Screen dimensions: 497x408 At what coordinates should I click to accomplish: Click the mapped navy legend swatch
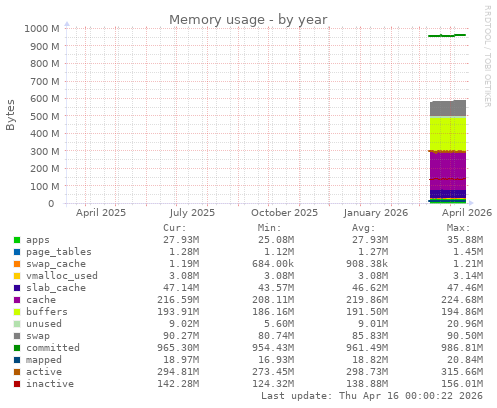[17, 360]
